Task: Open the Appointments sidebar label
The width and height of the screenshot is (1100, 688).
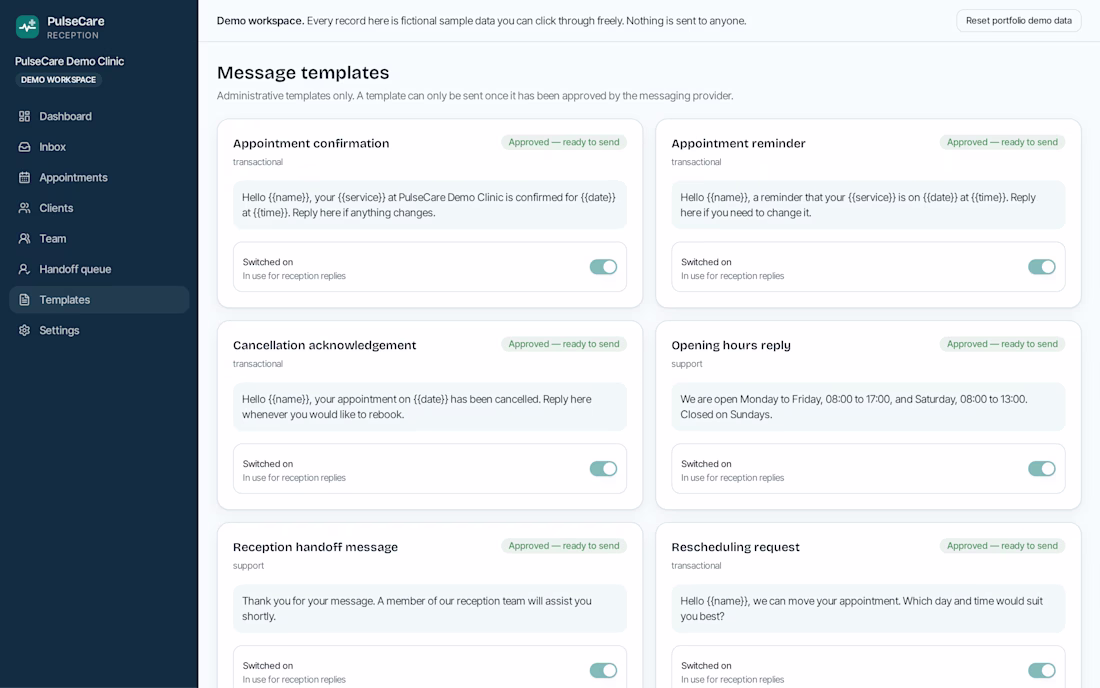Action: 74,177
